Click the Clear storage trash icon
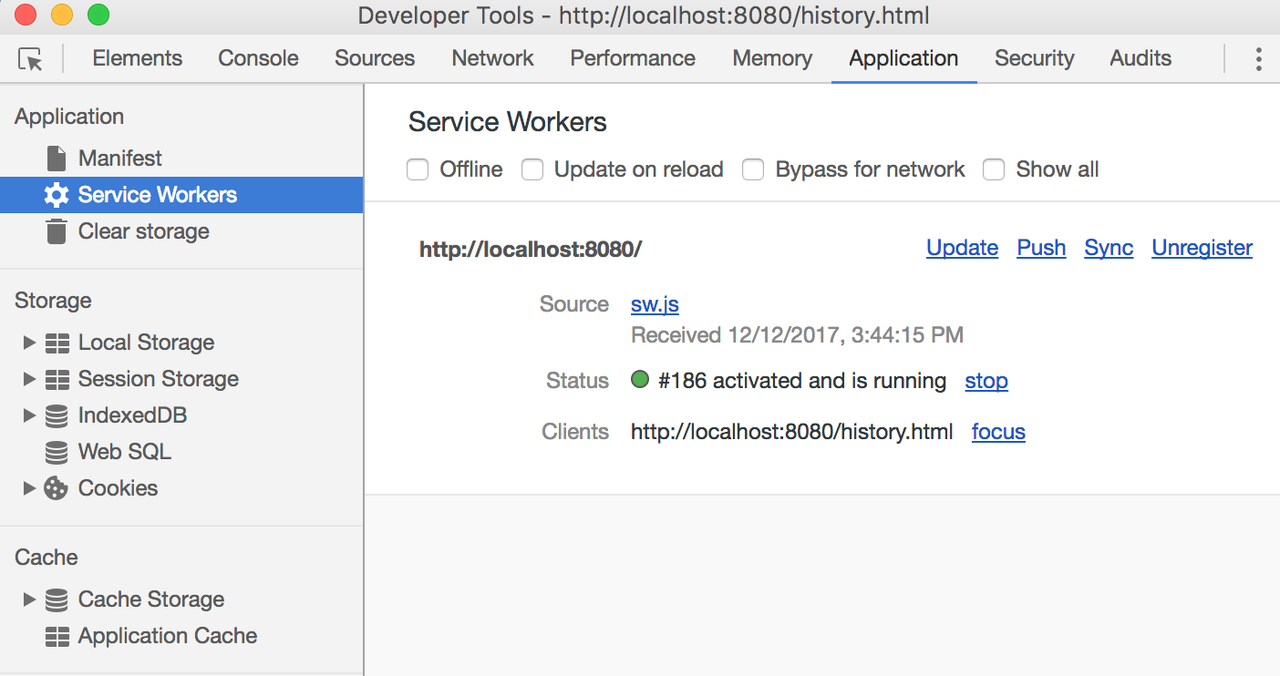The image size is (1280, 676). [x=57, y=231]
